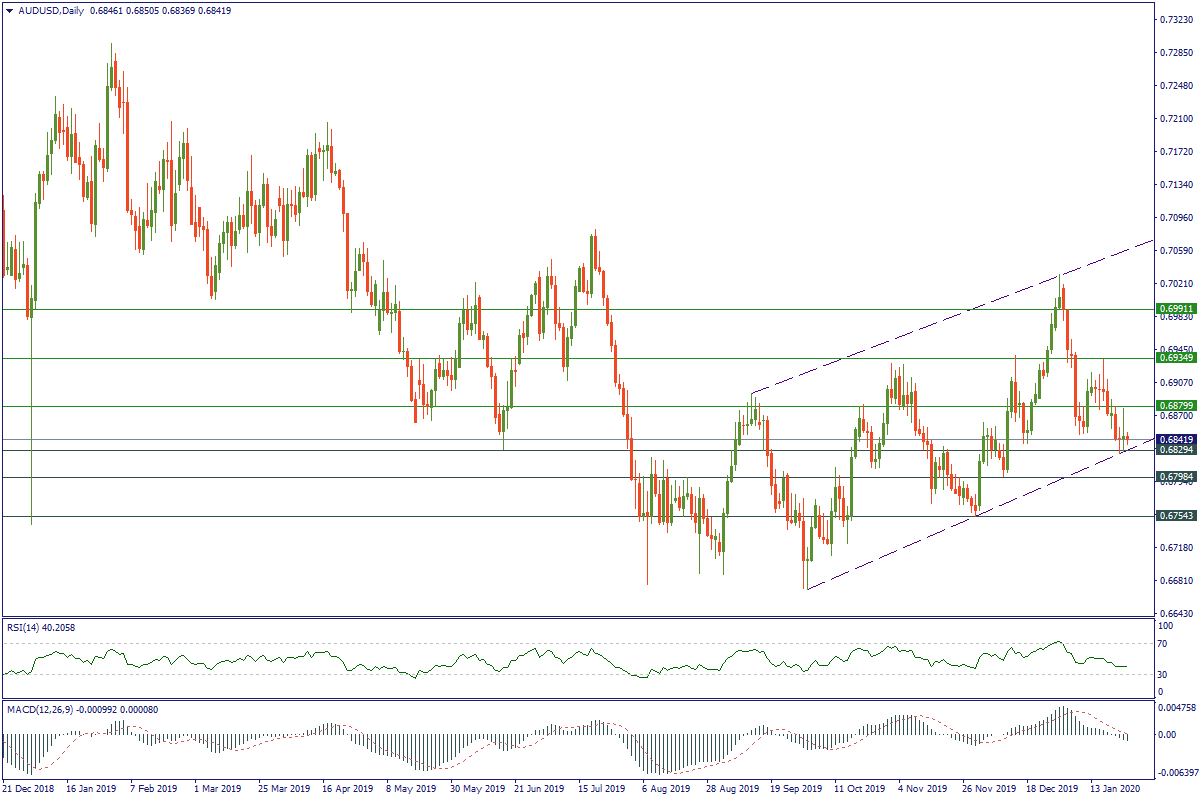Click the 0.73230 price scale value
The image size is (1200, 800).
click(1172, 19)
